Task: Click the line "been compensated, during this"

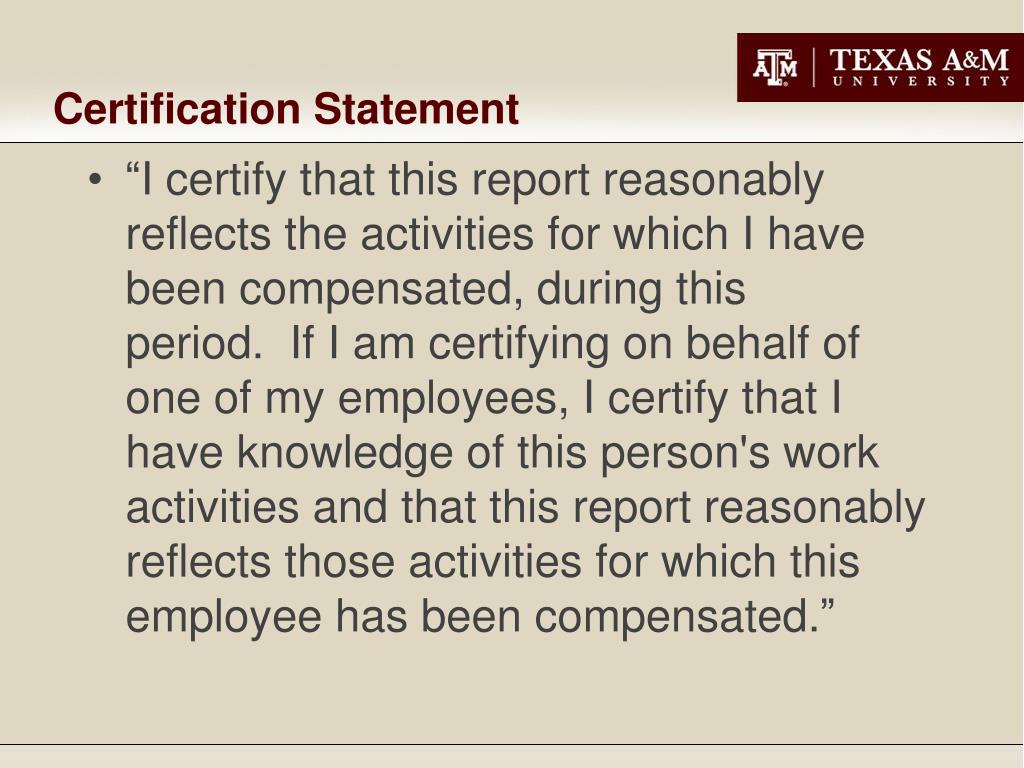Action: pos(436,289)
